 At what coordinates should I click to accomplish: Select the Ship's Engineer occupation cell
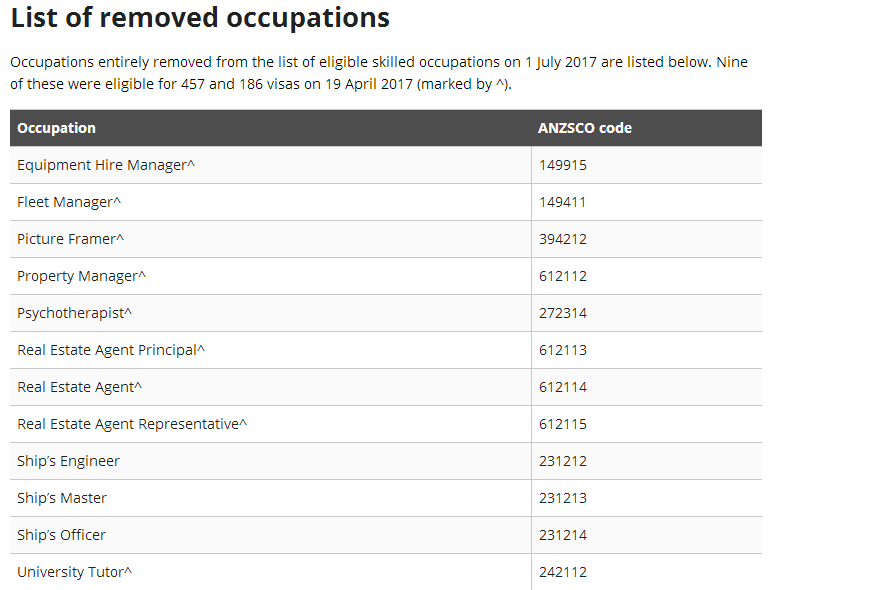coord(68,461)
